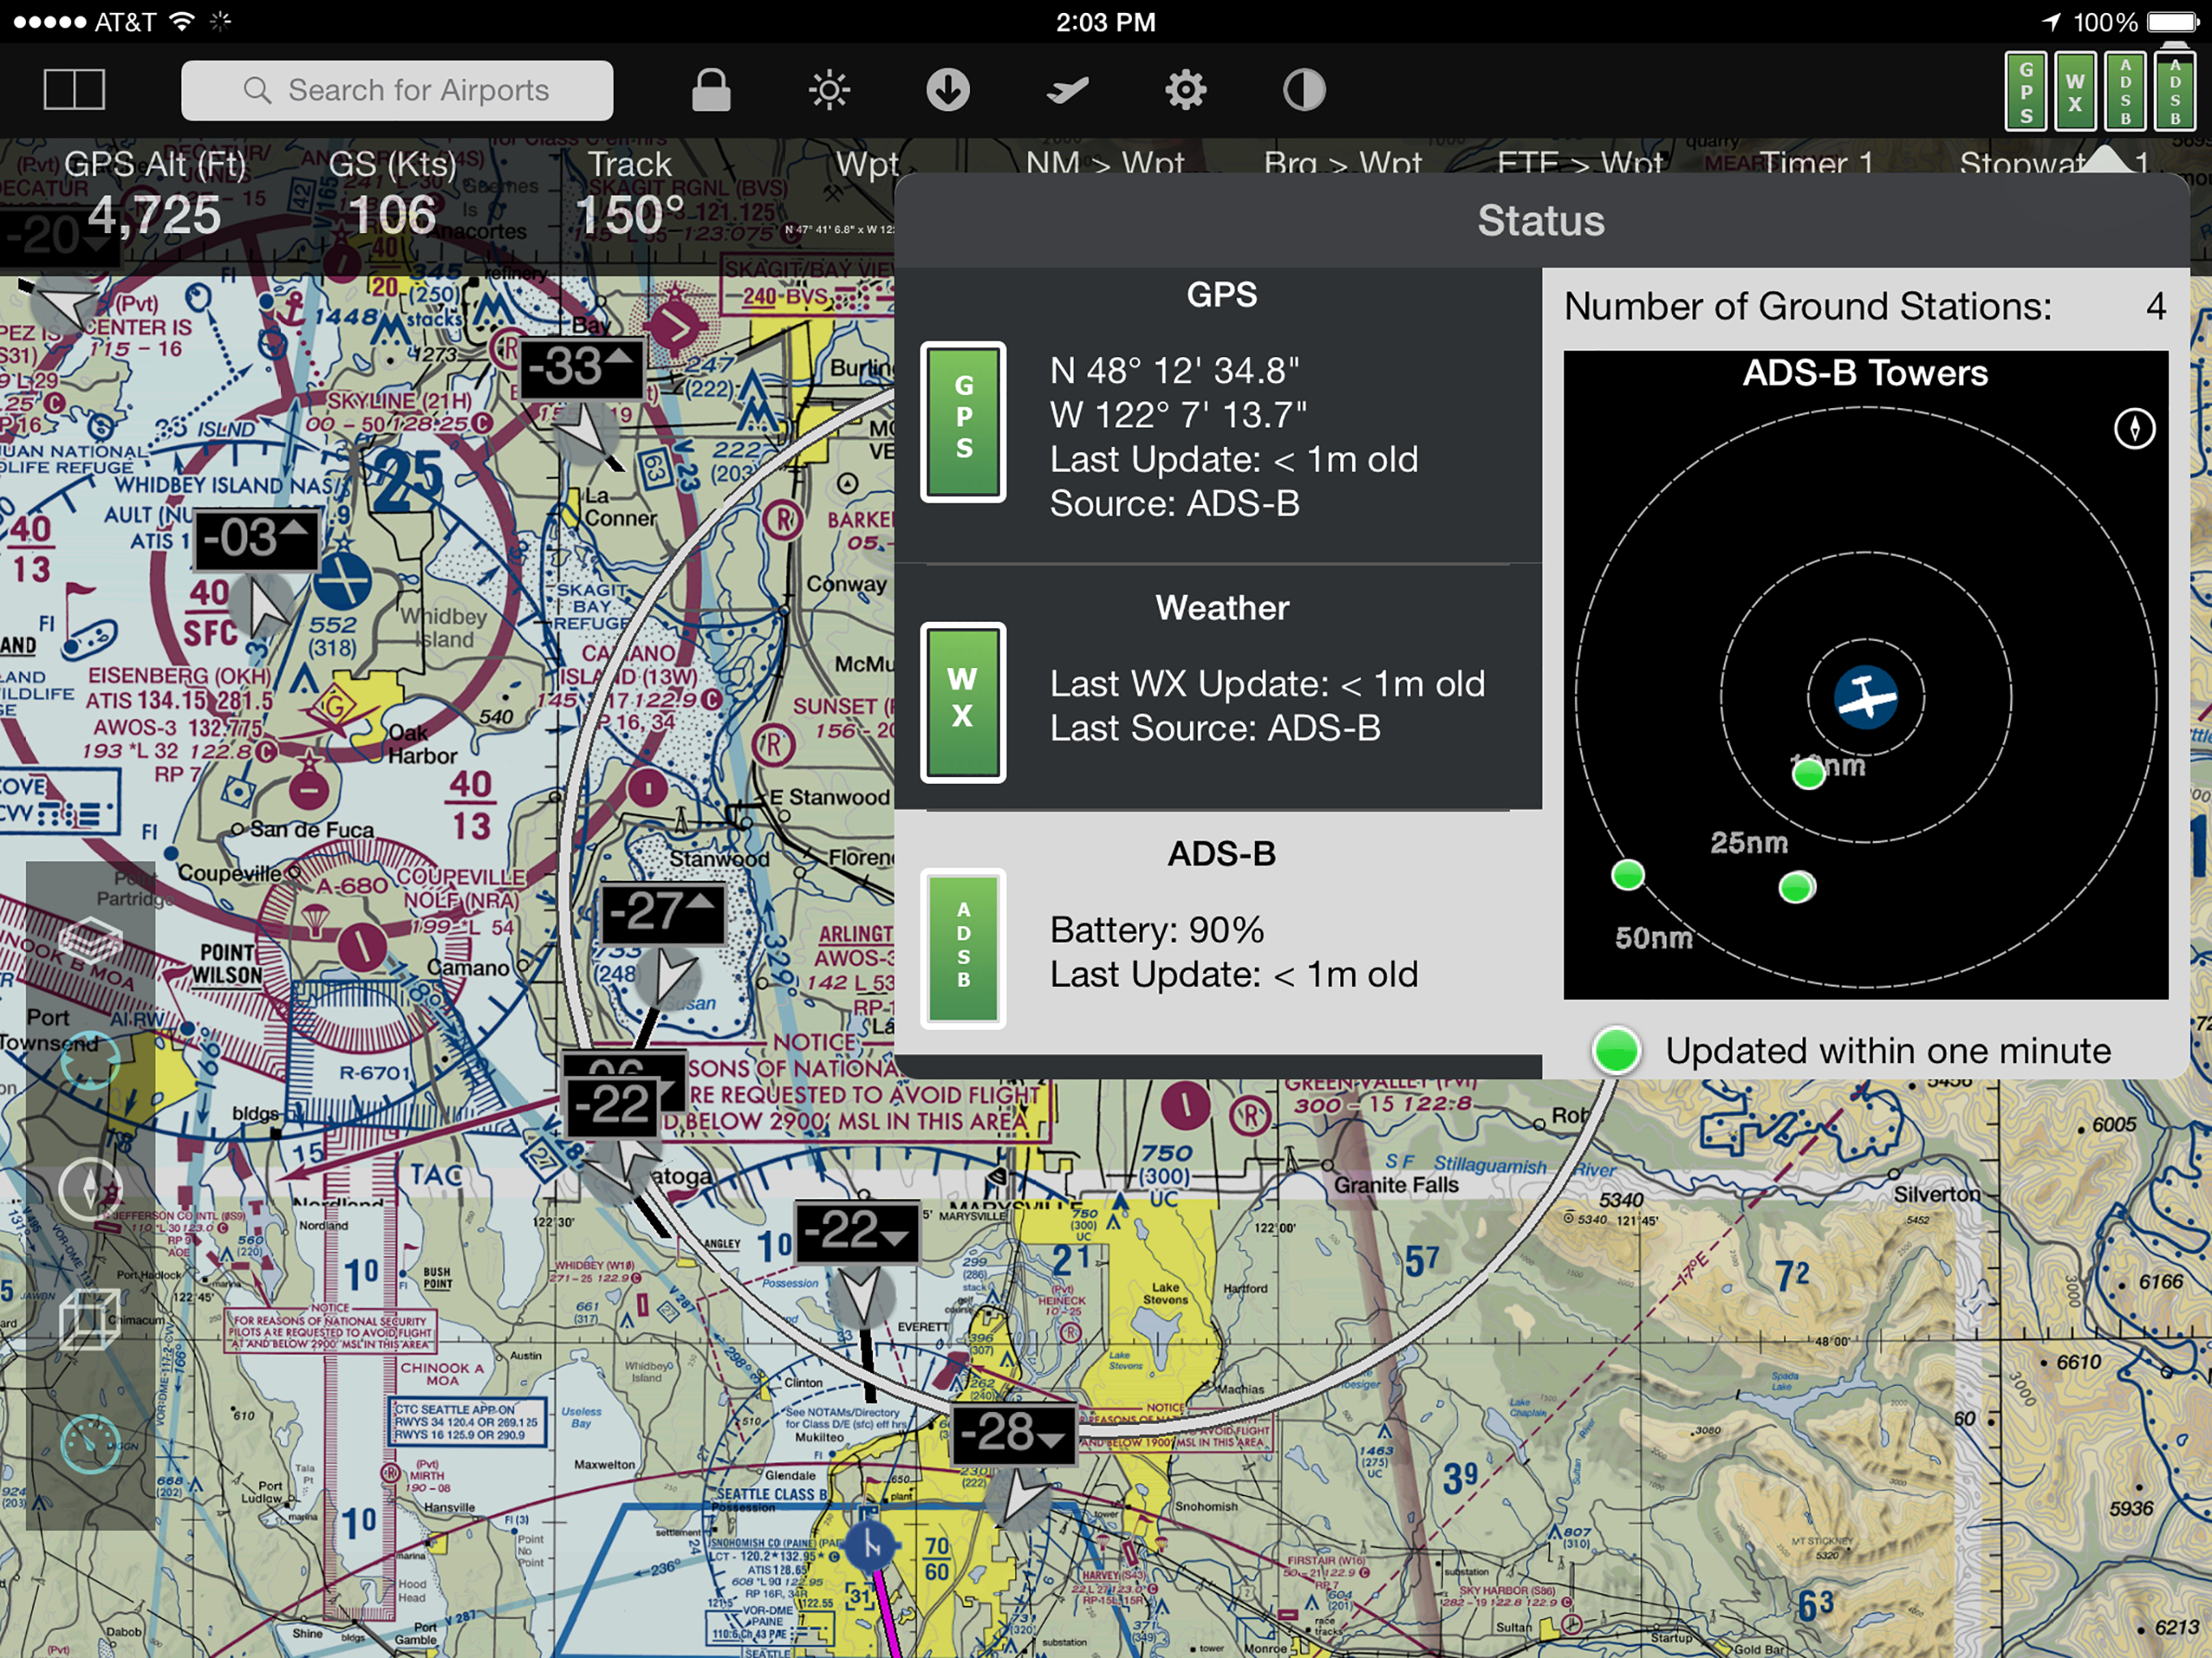Center map on aircraft position icon
This screenshot has width=2212, height=1658.
(x=90, y=1061)
